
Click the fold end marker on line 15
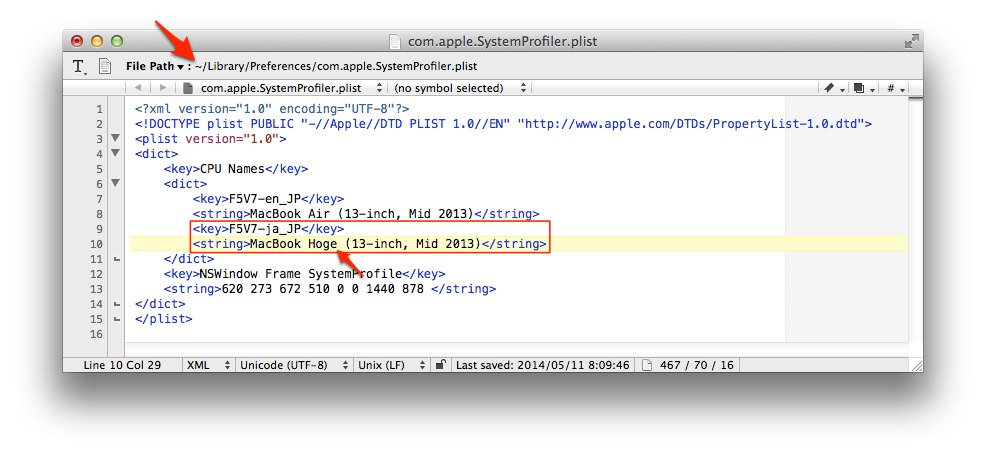pos(116,319)
